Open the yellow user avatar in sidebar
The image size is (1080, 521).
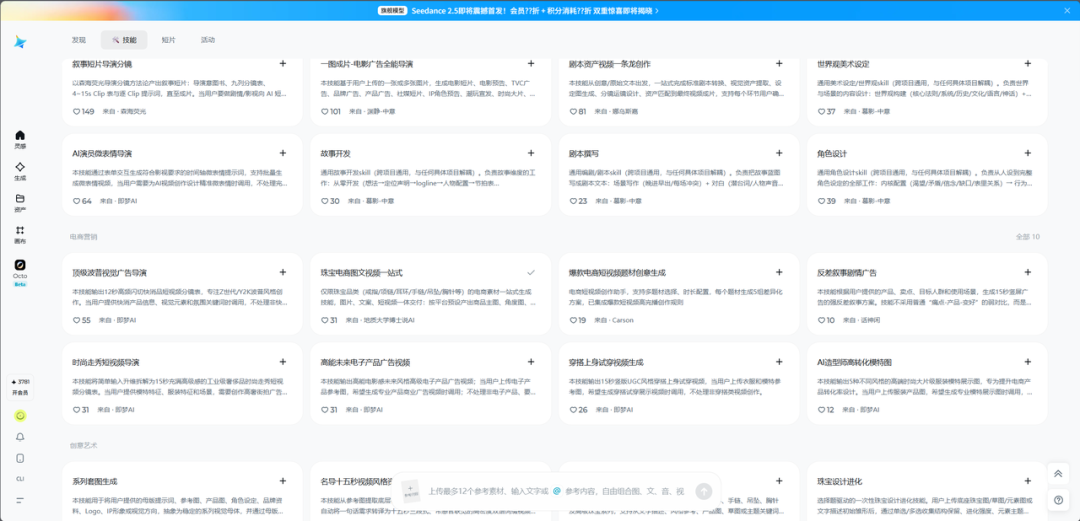20,416
